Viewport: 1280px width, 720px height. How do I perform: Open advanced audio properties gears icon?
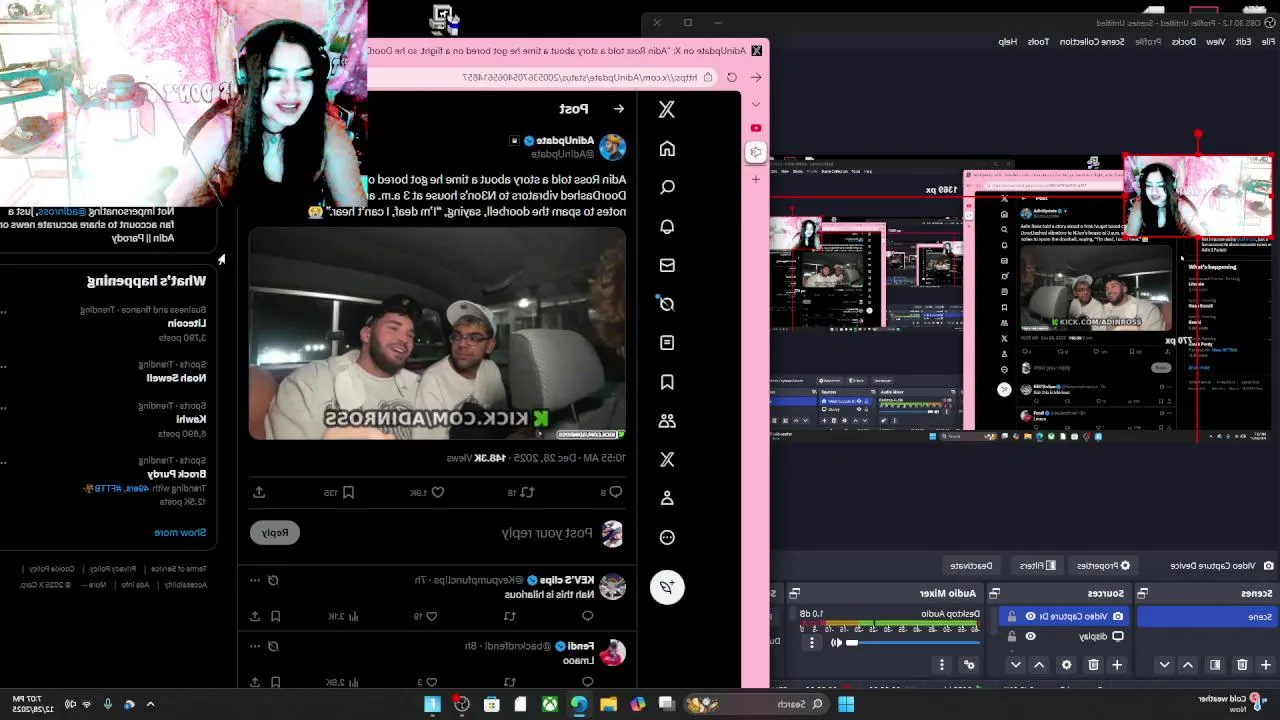968,665
